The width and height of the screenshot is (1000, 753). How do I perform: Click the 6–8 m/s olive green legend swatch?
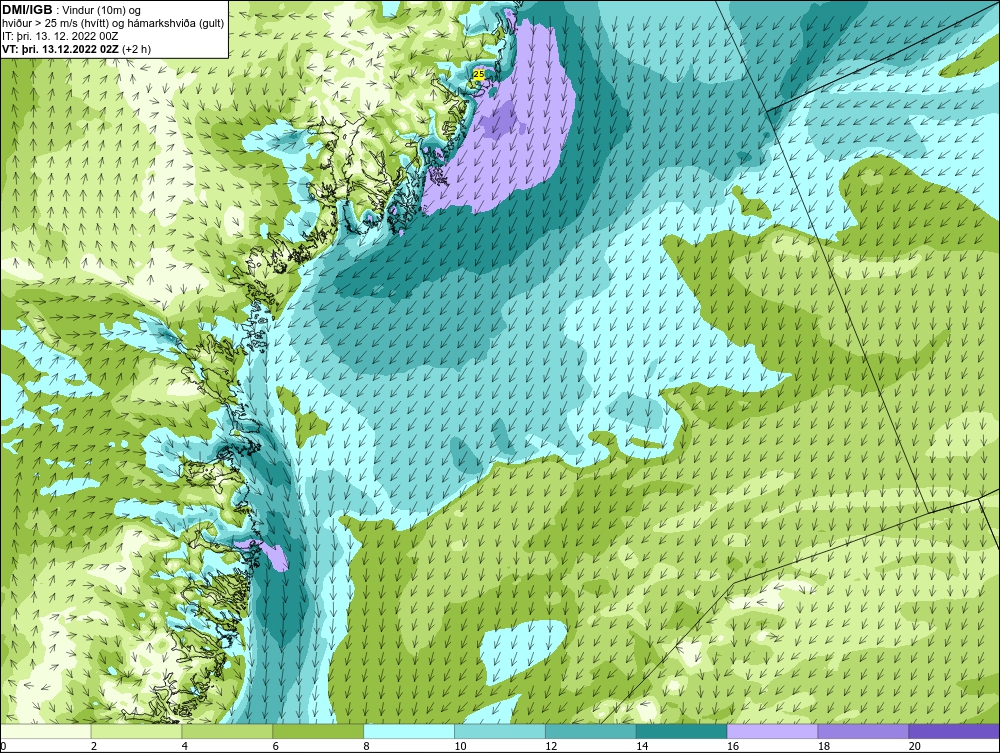click(x=318, y=731)
